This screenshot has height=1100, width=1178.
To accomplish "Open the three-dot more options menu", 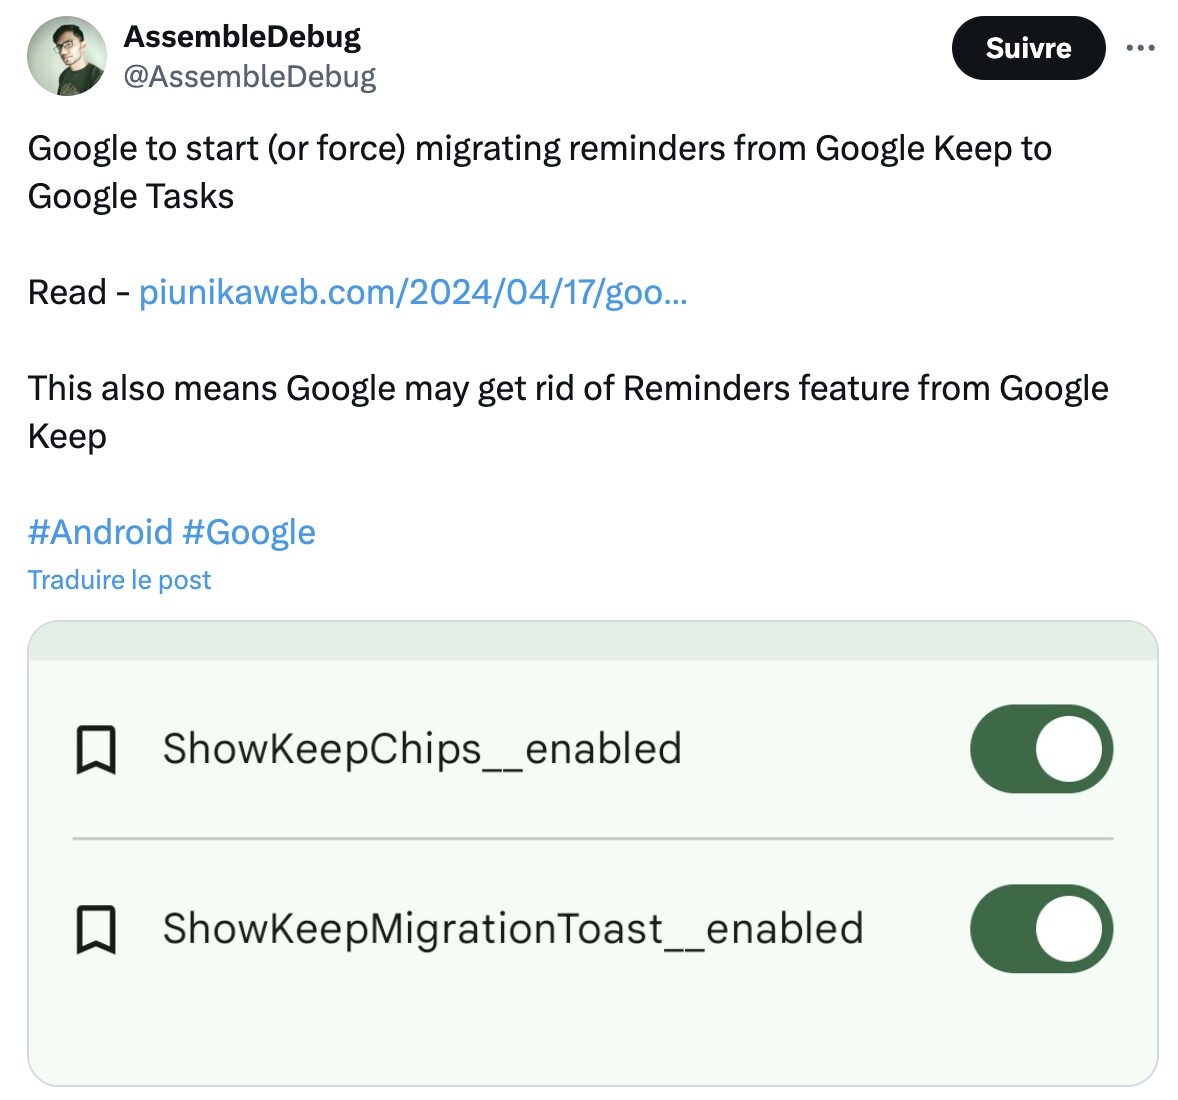I will [1140, 48].
